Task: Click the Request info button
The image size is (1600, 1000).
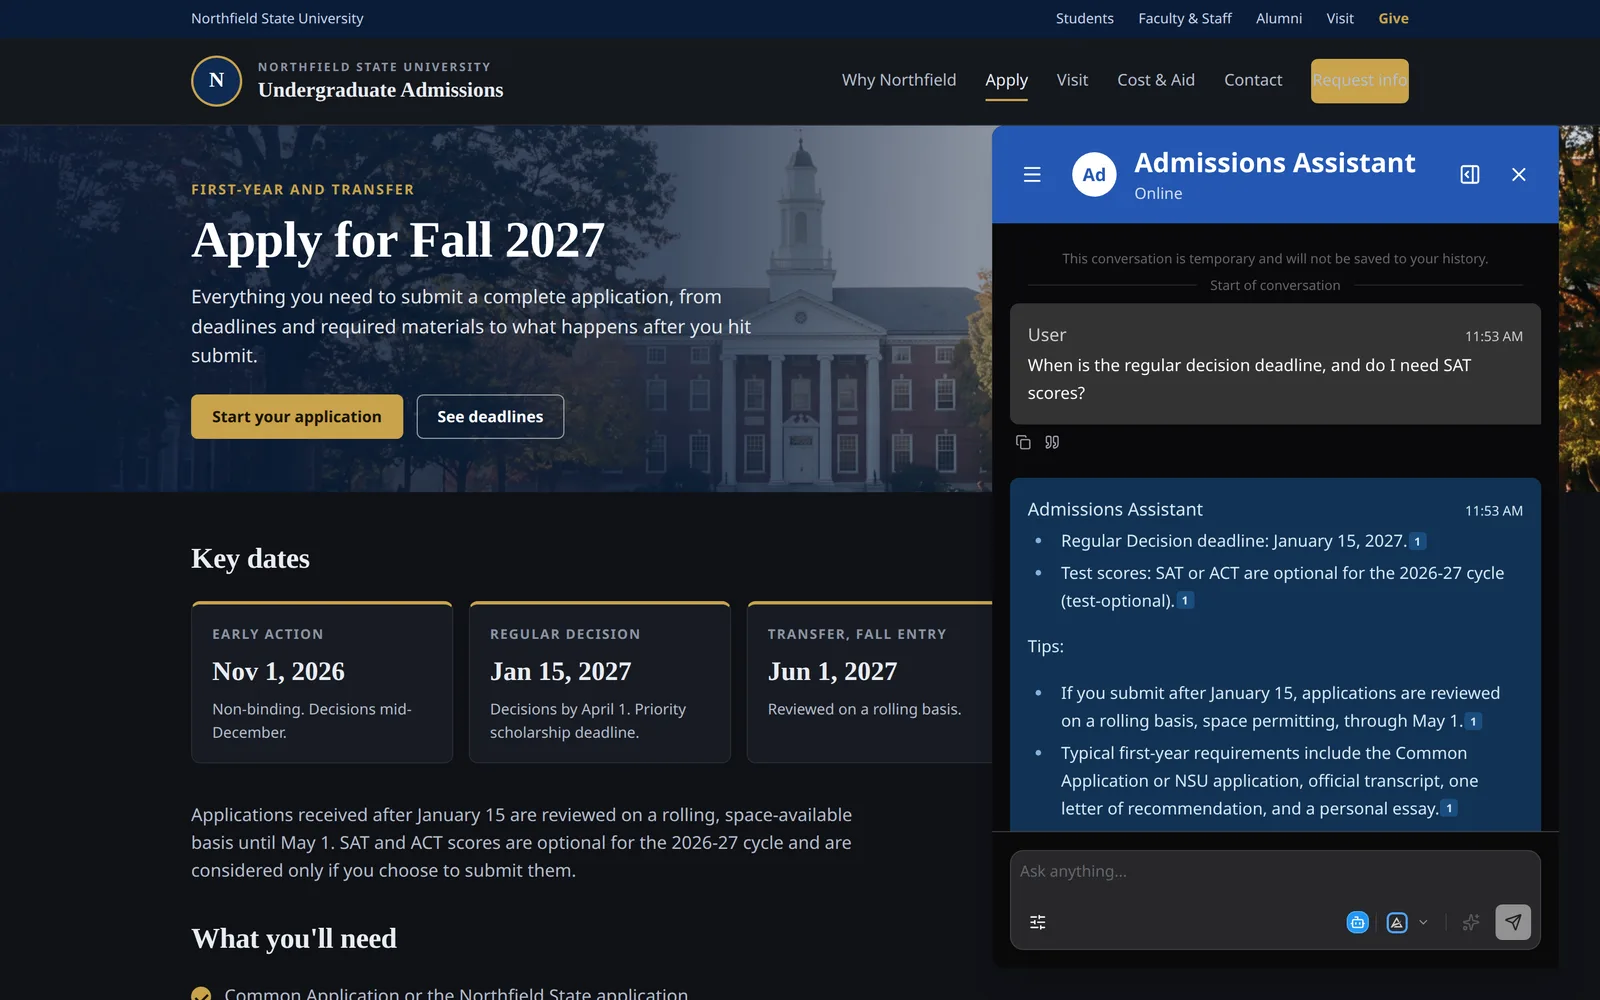Action: pyautogui.click(x=1360, y=81)
